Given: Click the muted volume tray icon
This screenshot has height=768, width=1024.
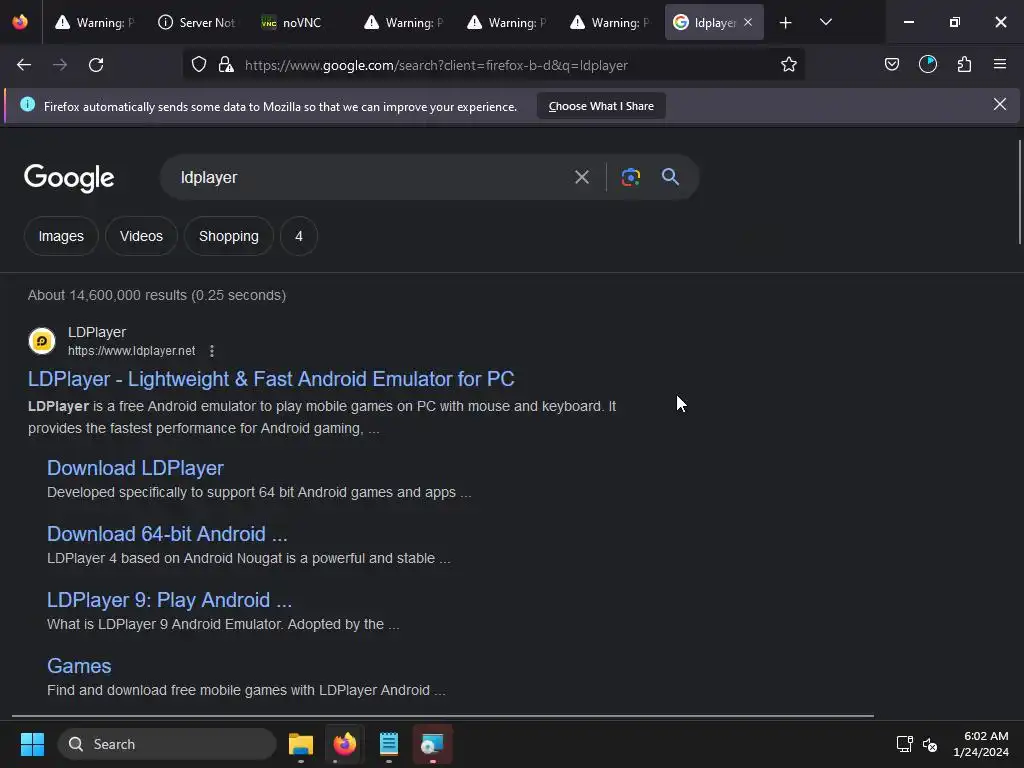Looking at the screenshot, I should [x=930, y=744].
